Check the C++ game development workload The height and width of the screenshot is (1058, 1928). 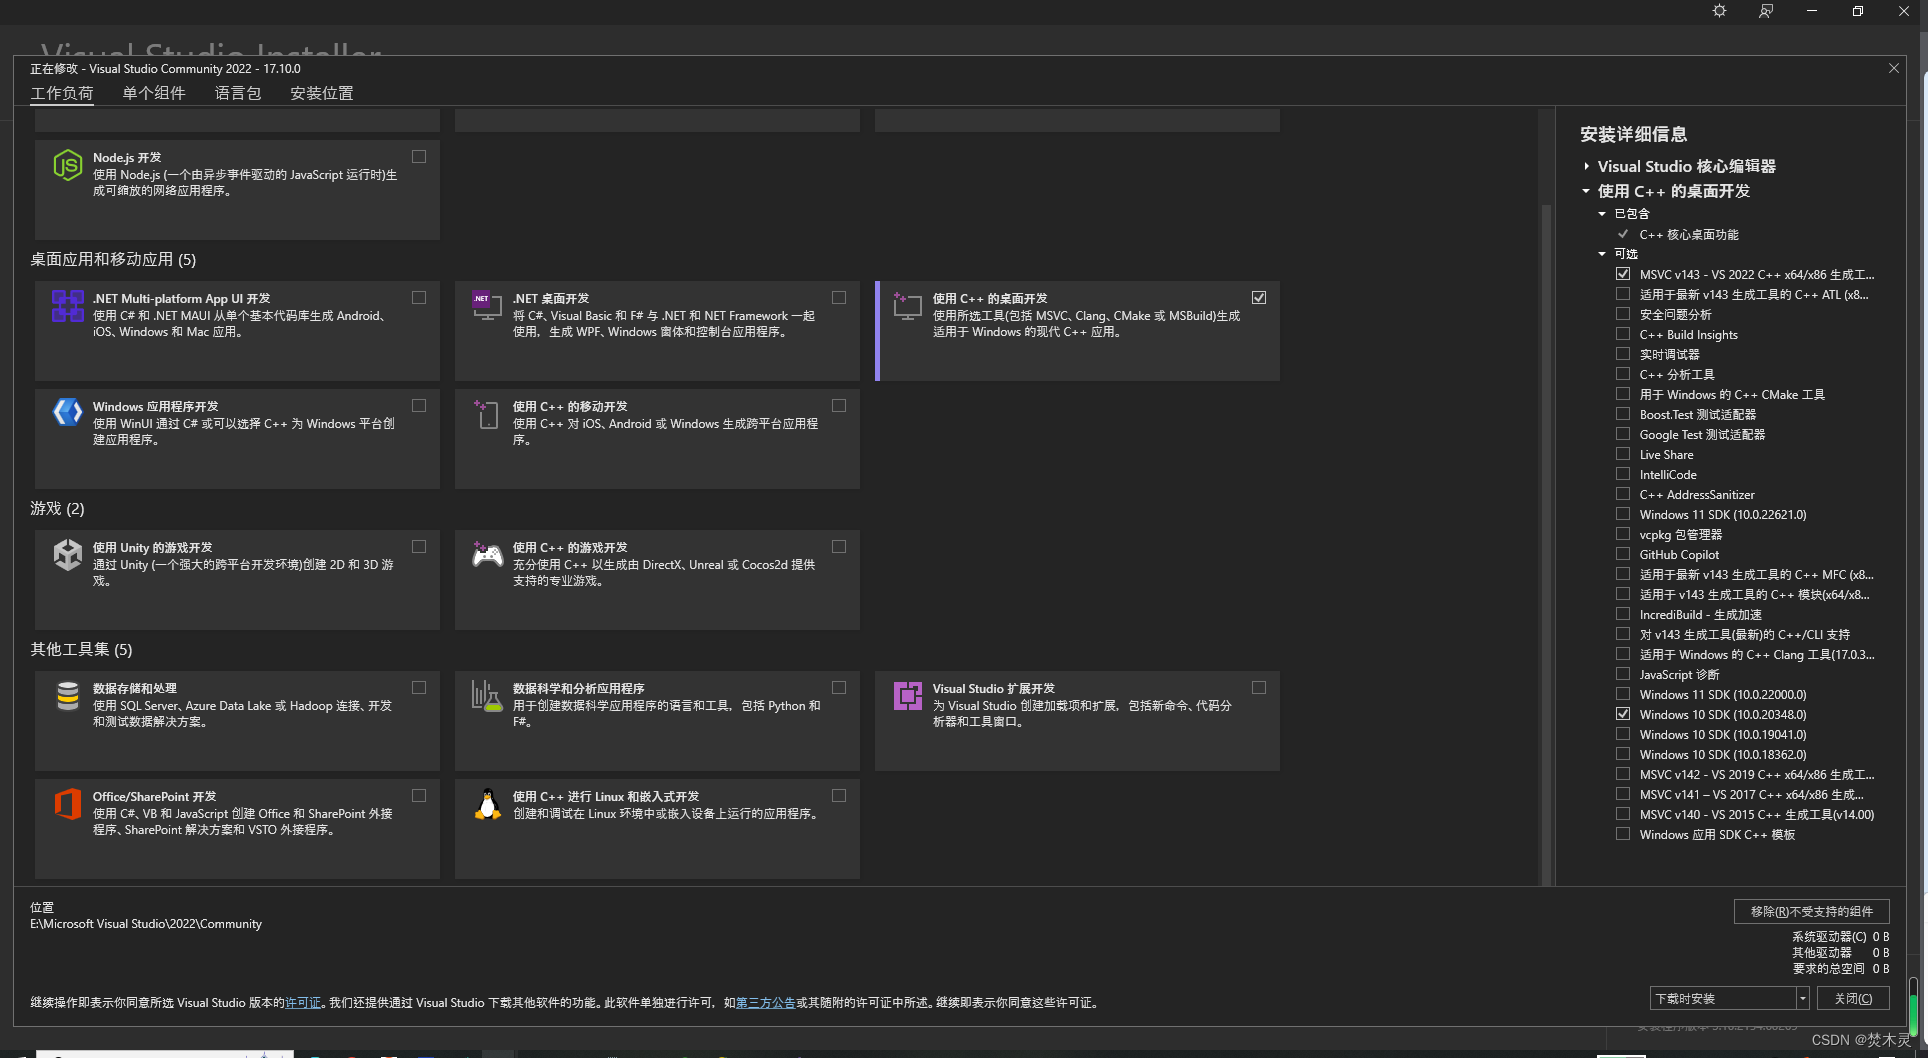839,546
